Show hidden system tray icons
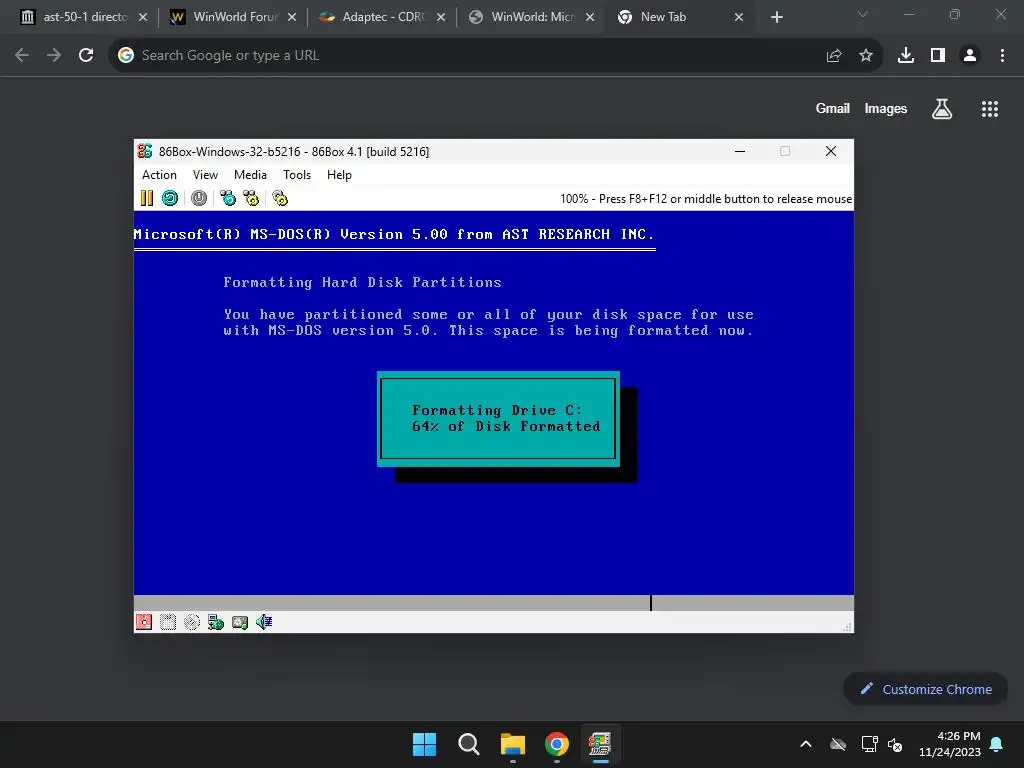The width and height of the screenshot is (1024, 768). pos(806,744)
